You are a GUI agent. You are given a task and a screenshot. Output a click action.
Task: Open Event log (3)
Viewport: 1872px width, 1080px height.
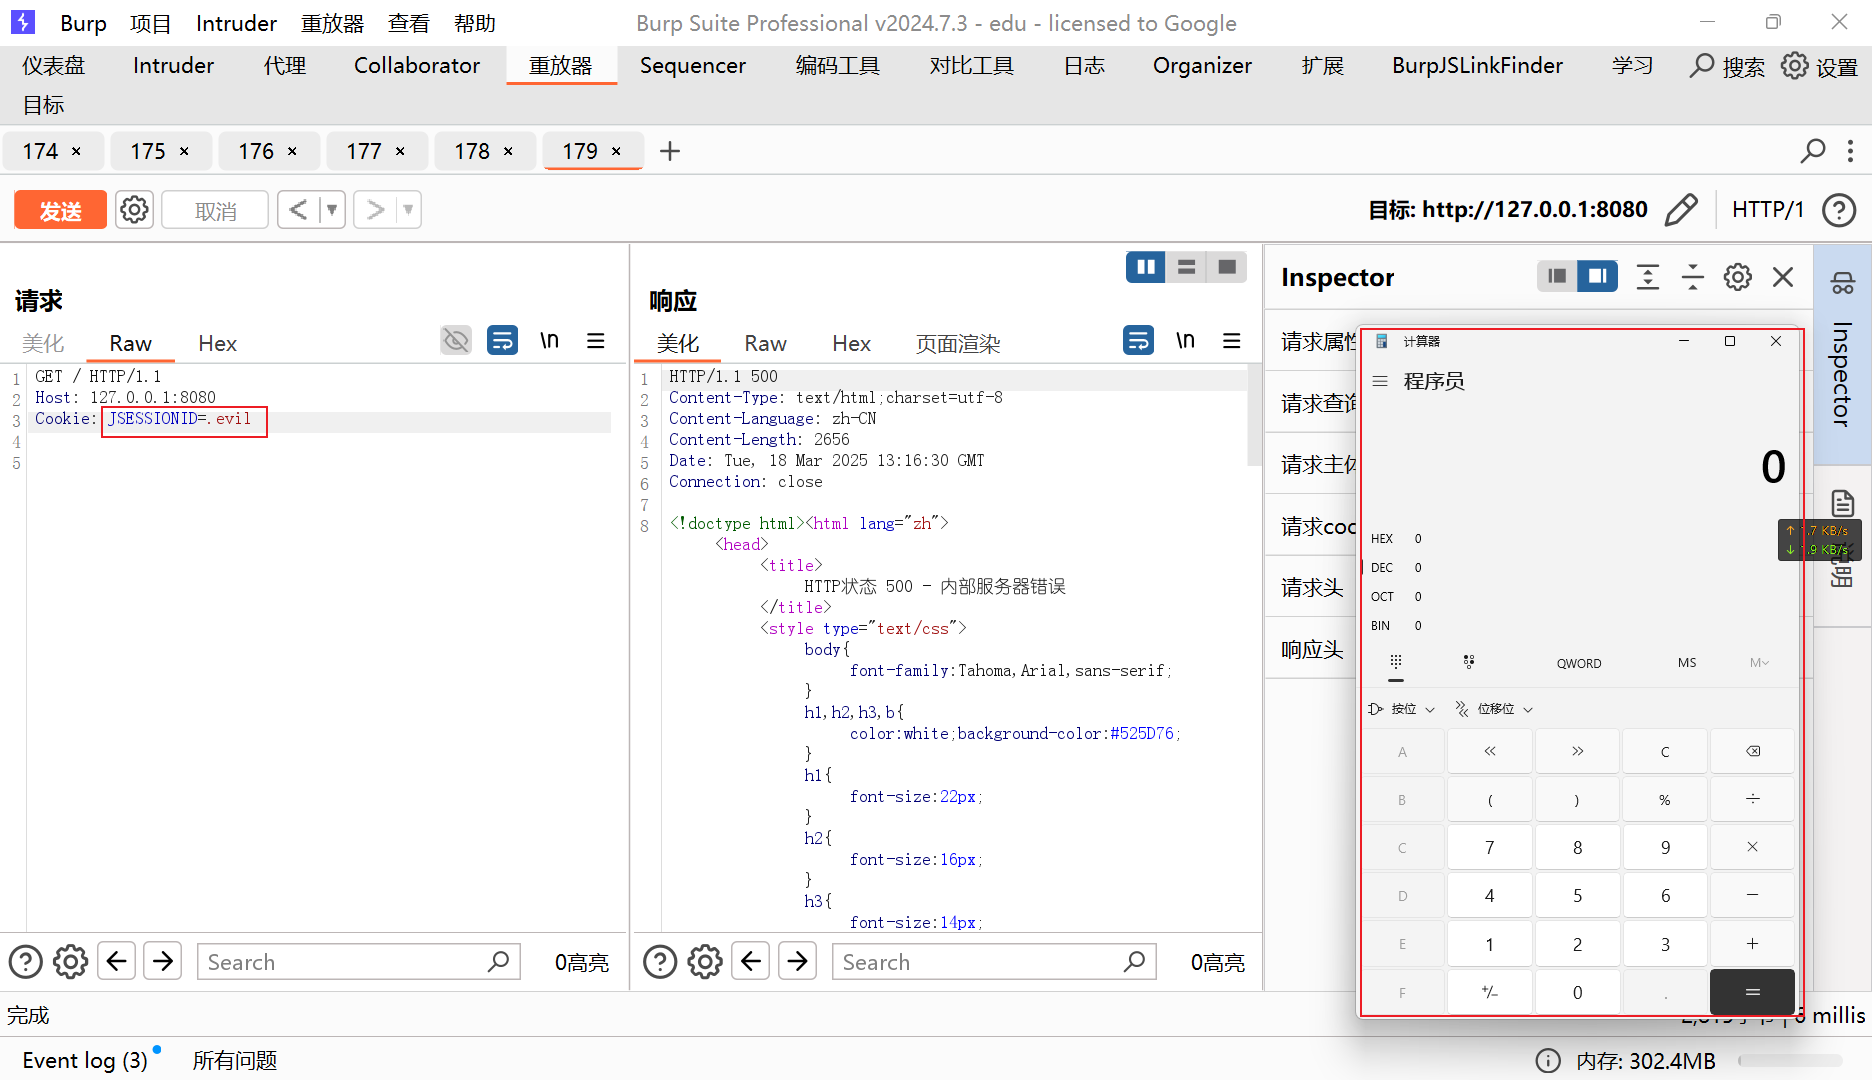coord(85,1060)
